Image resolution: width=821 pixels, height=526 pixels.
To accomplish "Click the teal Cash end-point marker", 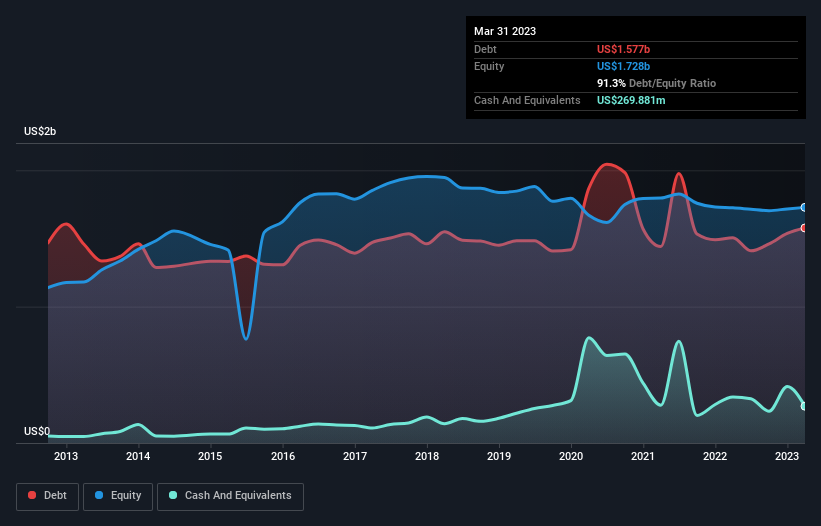I will 804,406.
